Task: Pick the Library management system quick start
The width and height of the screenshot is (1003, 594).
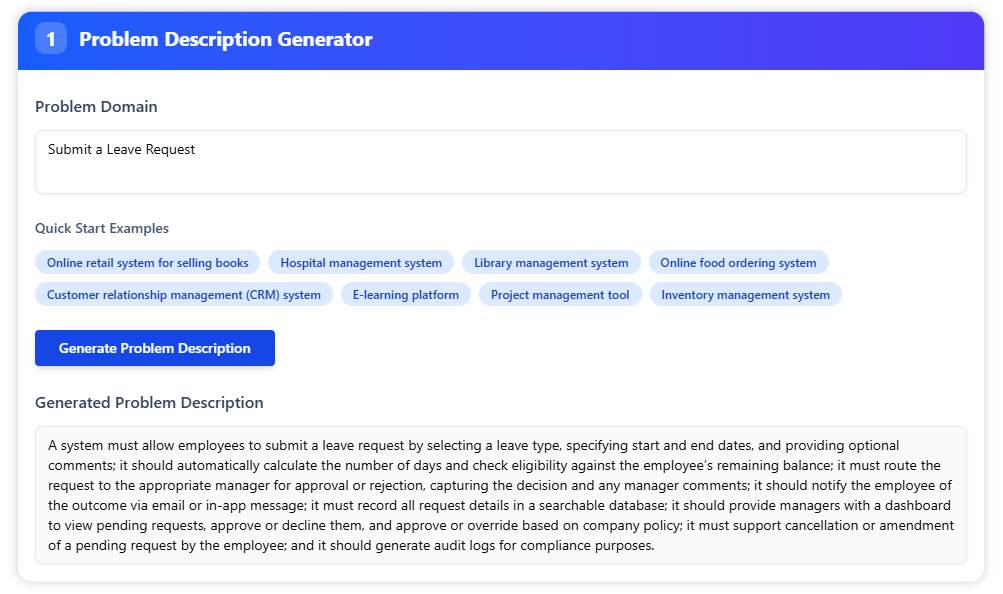Action: 551,263
